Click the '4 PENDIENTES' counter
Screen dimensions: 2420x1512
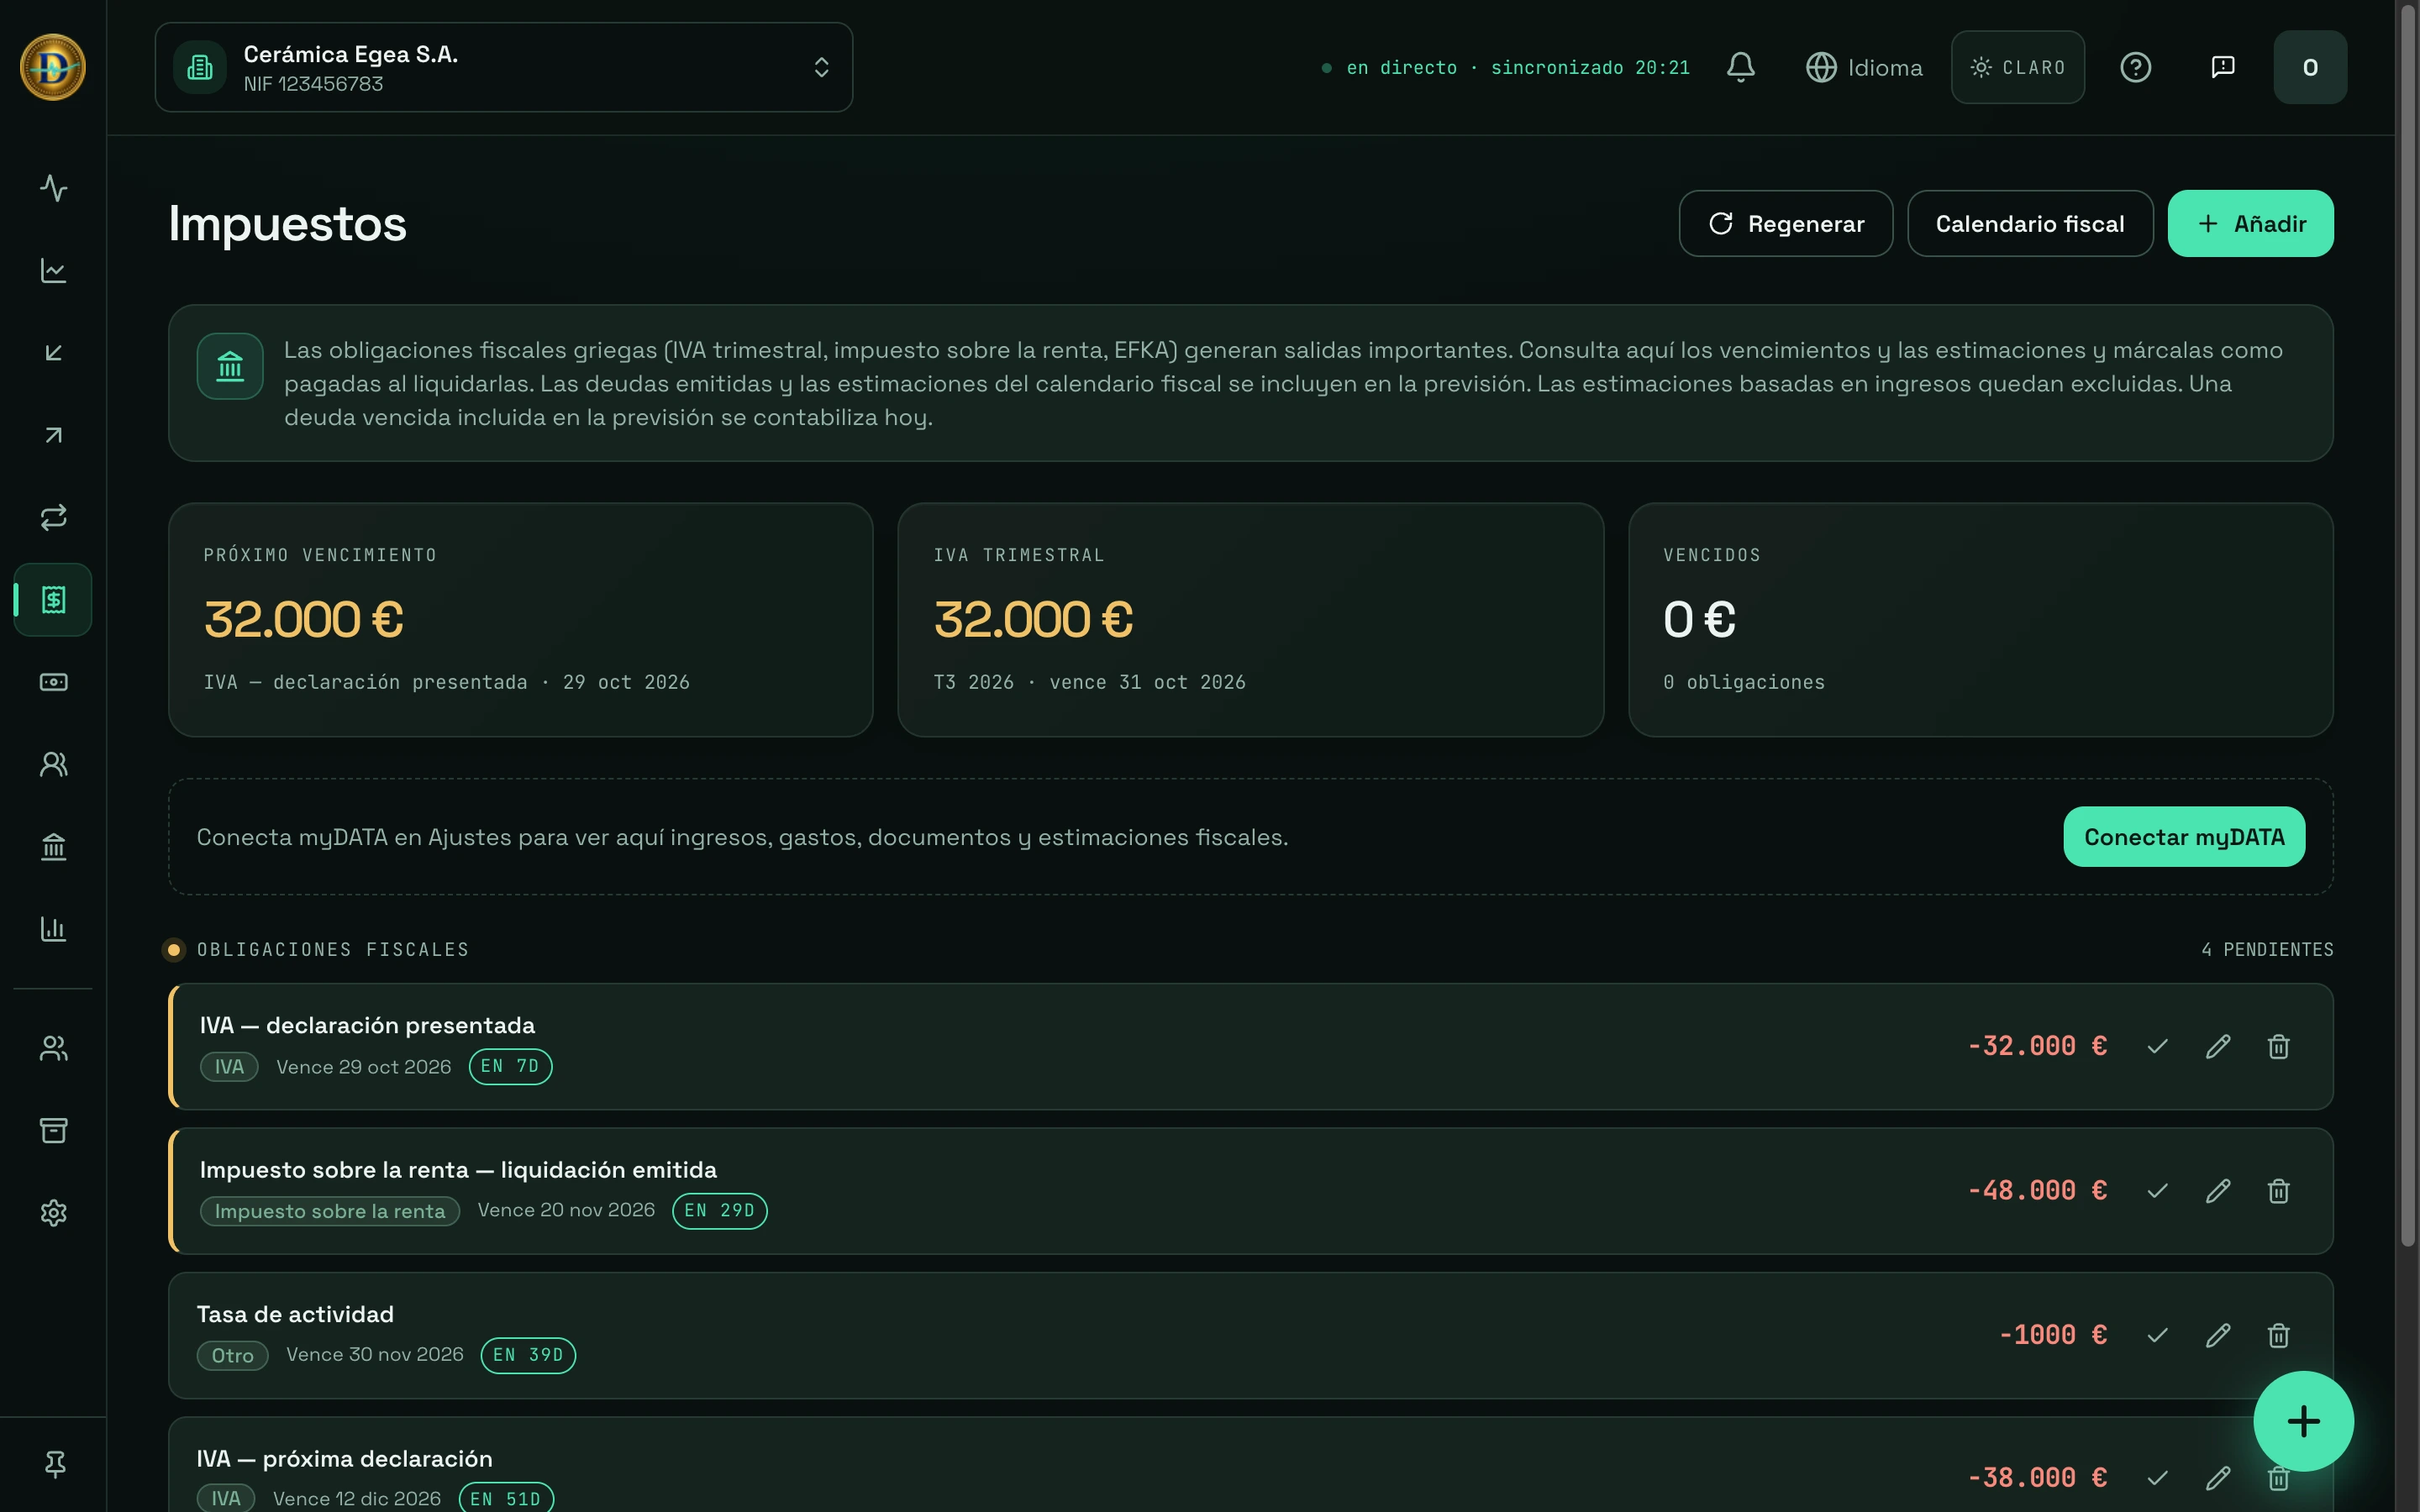tap(2267, 949)
